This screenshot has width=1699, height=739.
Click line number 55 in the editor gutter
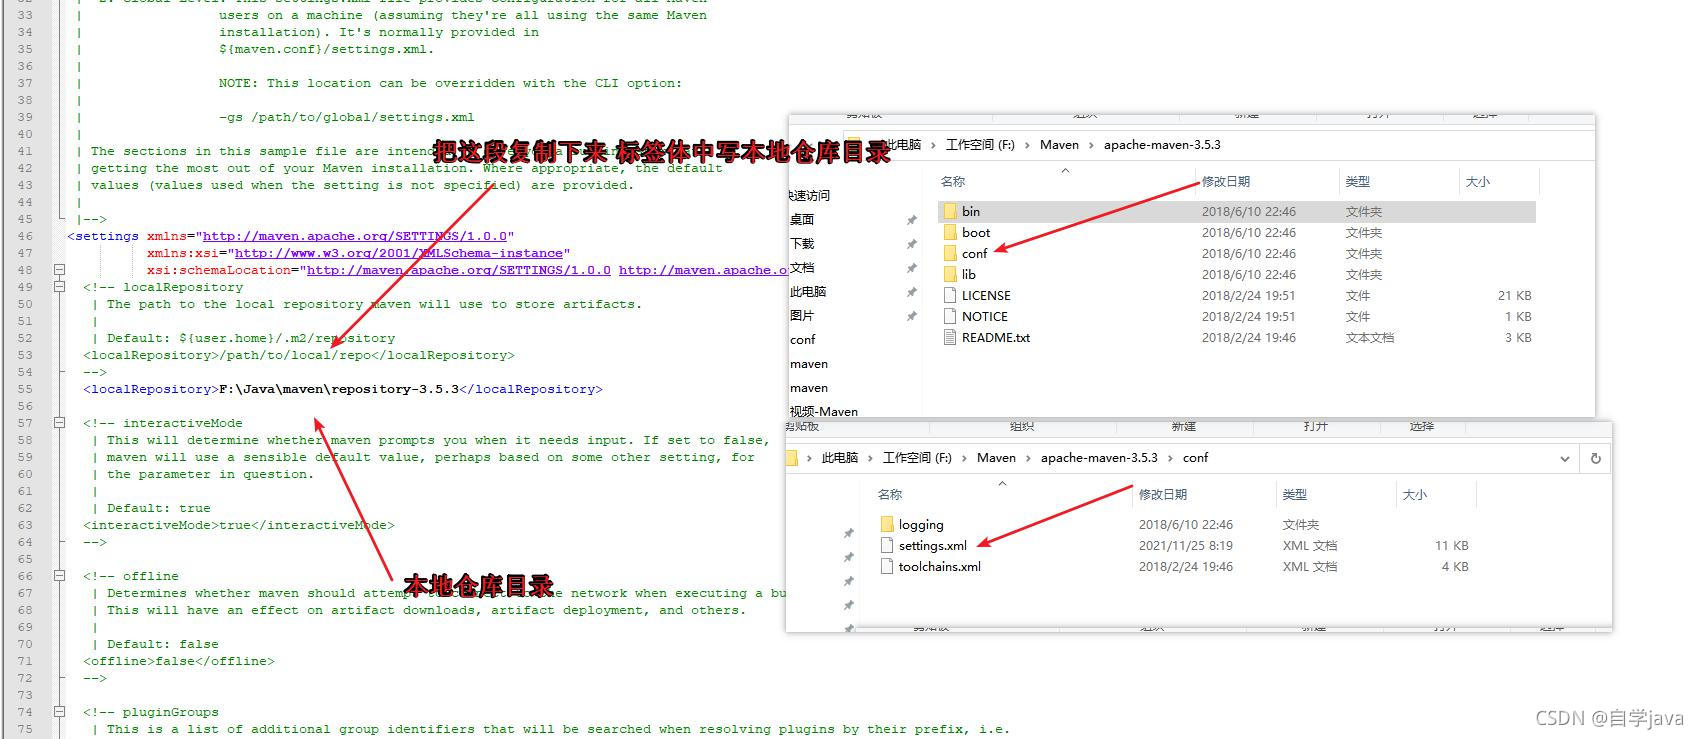[x=25, y=389]
